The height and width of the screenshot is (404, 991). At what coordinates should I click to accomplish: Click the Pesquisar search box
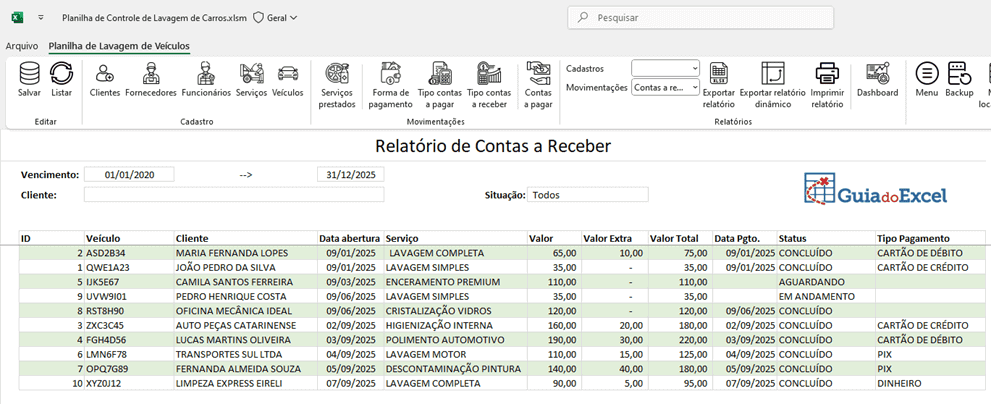coord(700,18)
